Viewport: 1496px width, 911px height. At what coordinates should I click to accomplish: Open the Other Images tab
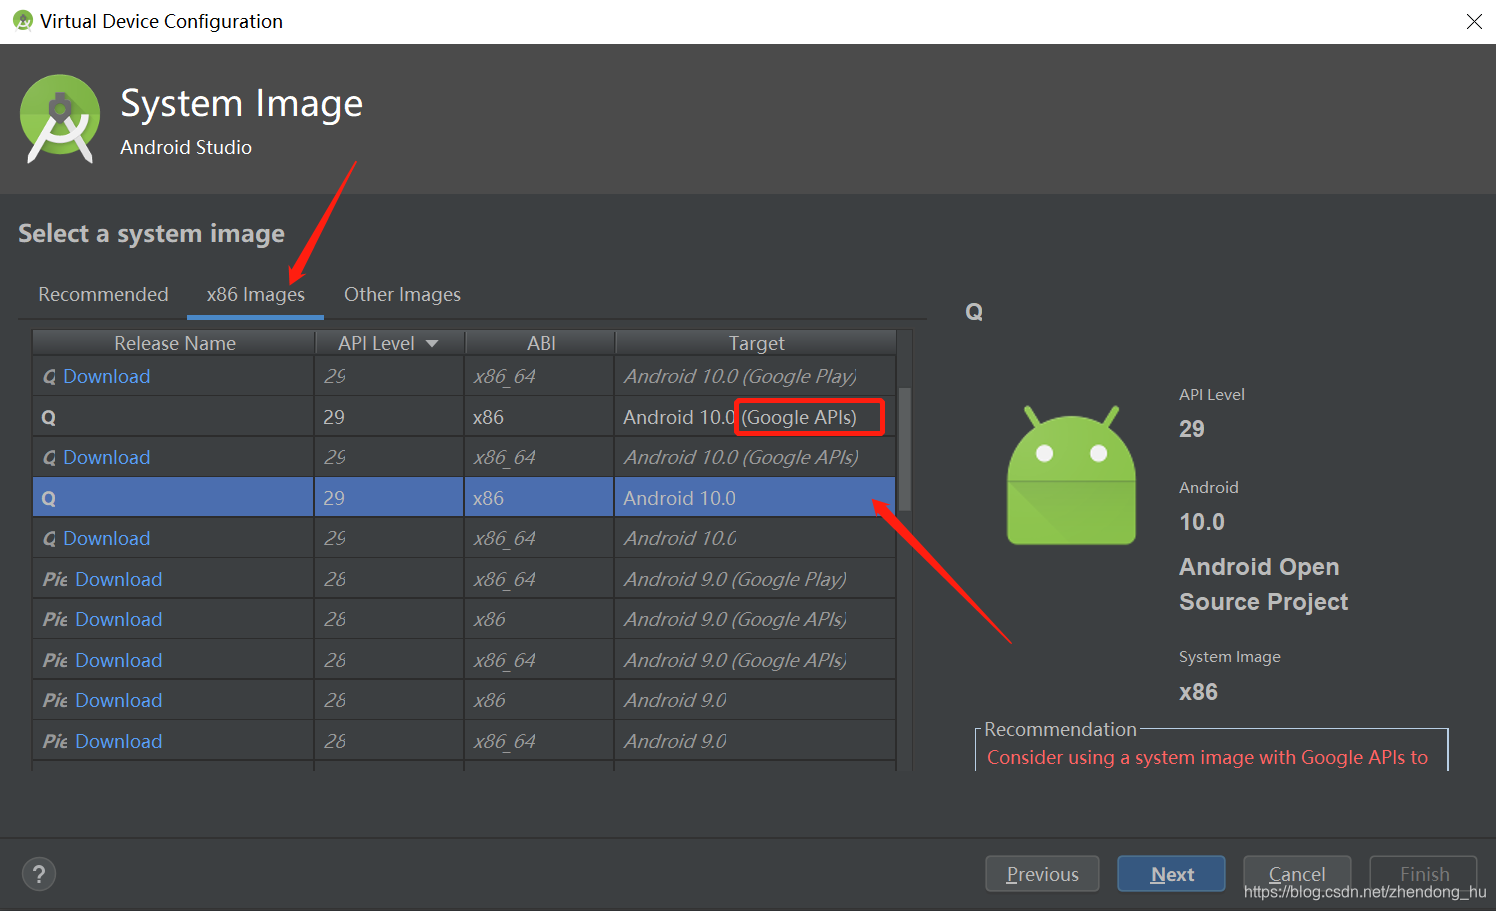point(402,294)
